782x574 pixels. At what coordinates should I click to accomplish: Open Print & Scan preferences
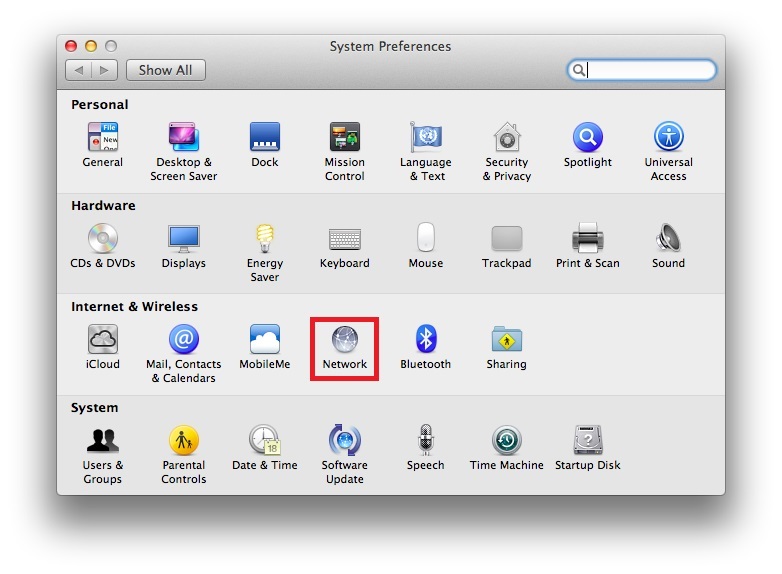pyautogui.click(x=587, y=239)
